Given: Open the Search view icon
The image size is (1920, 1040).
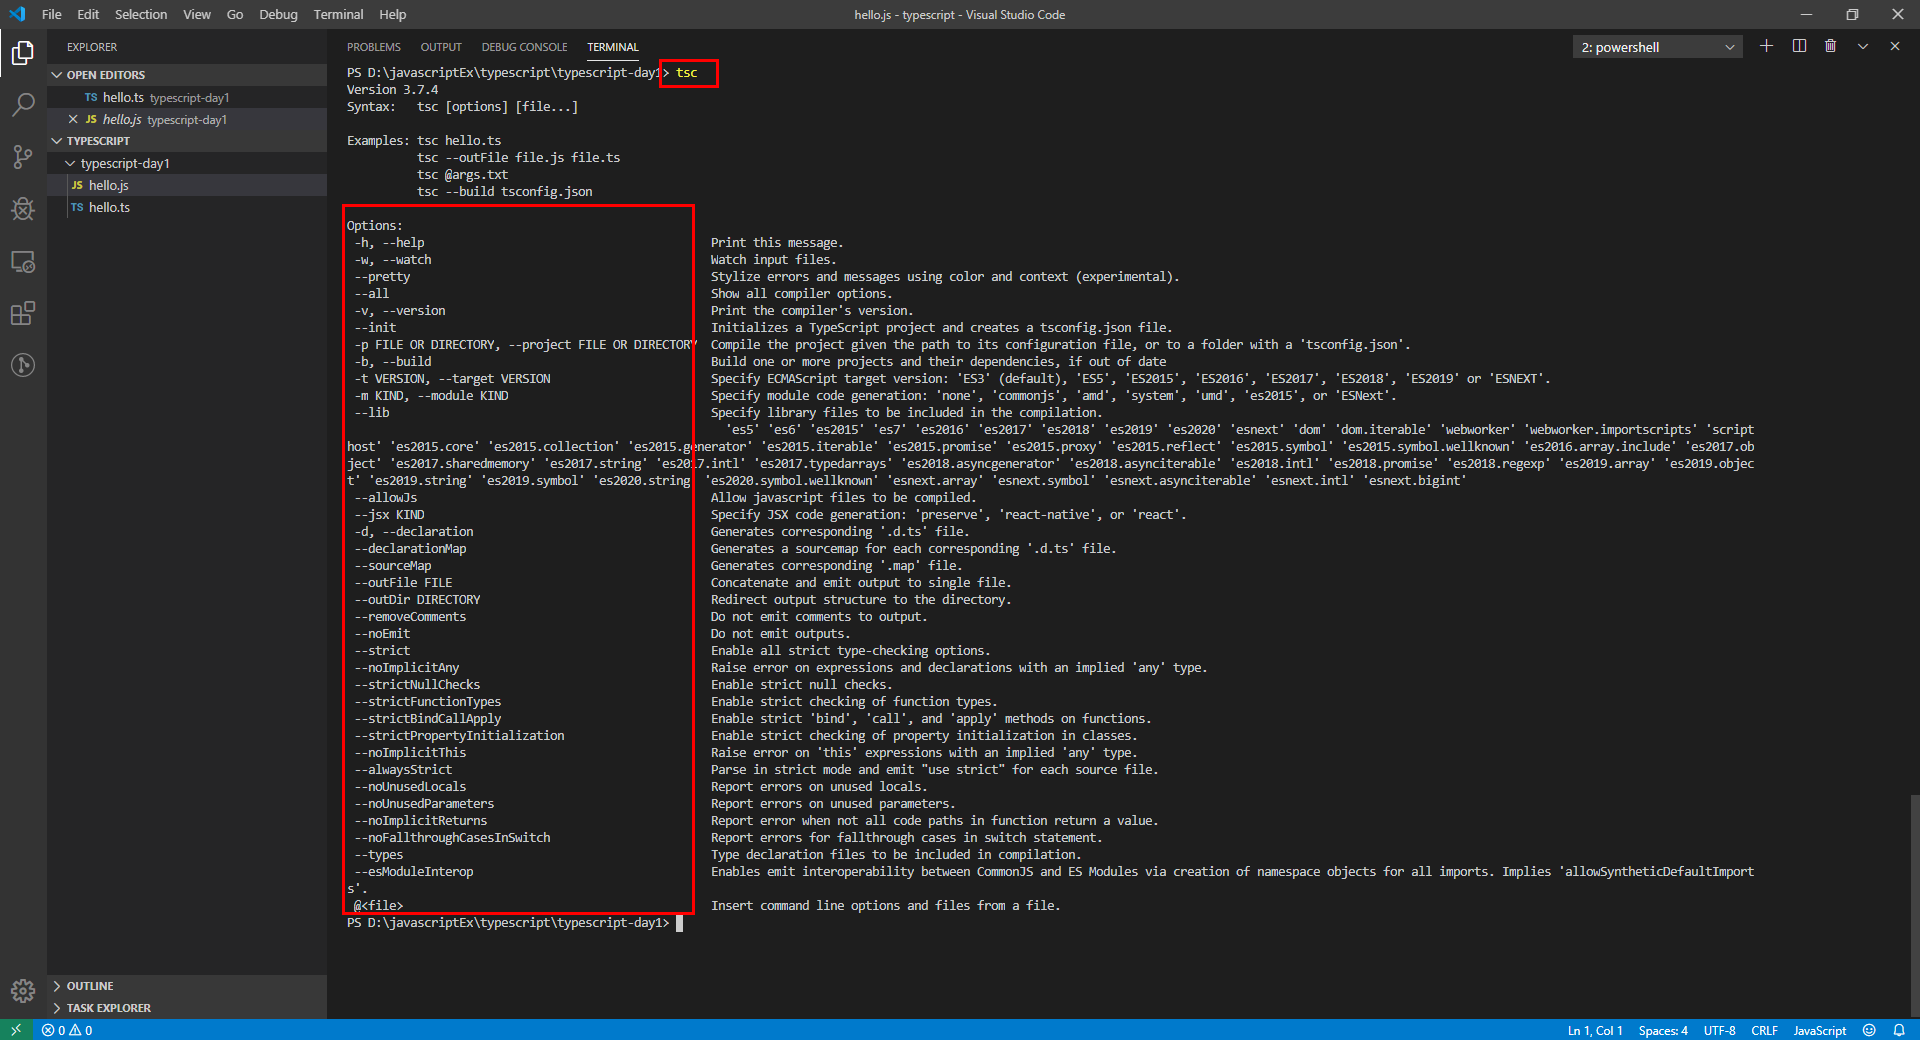Looking at the screenshot, I should 23,104.
